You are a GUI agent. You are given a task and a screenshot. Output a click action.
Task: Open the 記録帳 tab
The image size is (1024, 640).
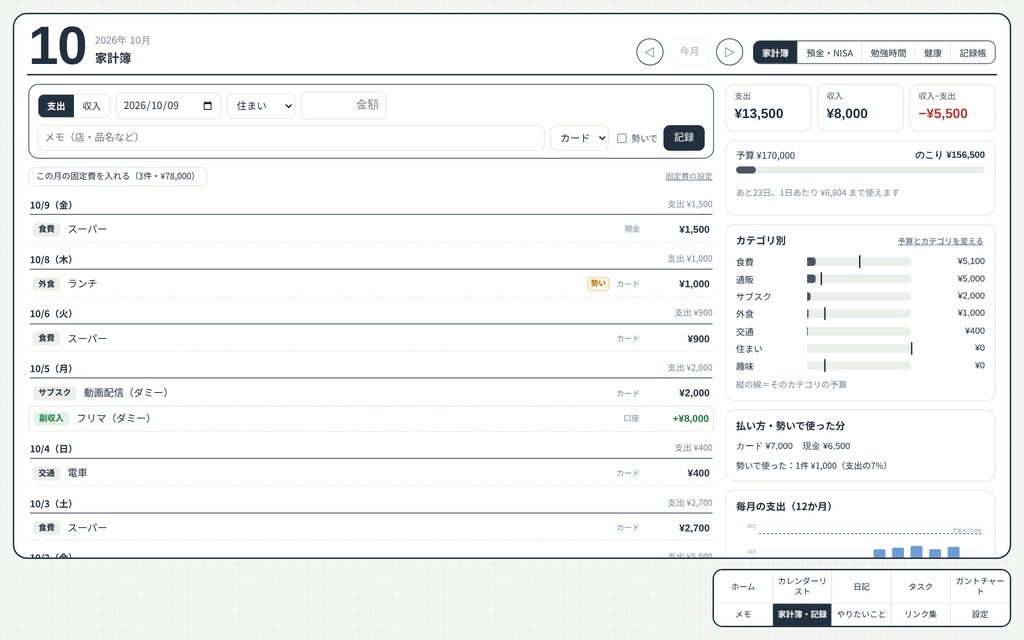972,53
